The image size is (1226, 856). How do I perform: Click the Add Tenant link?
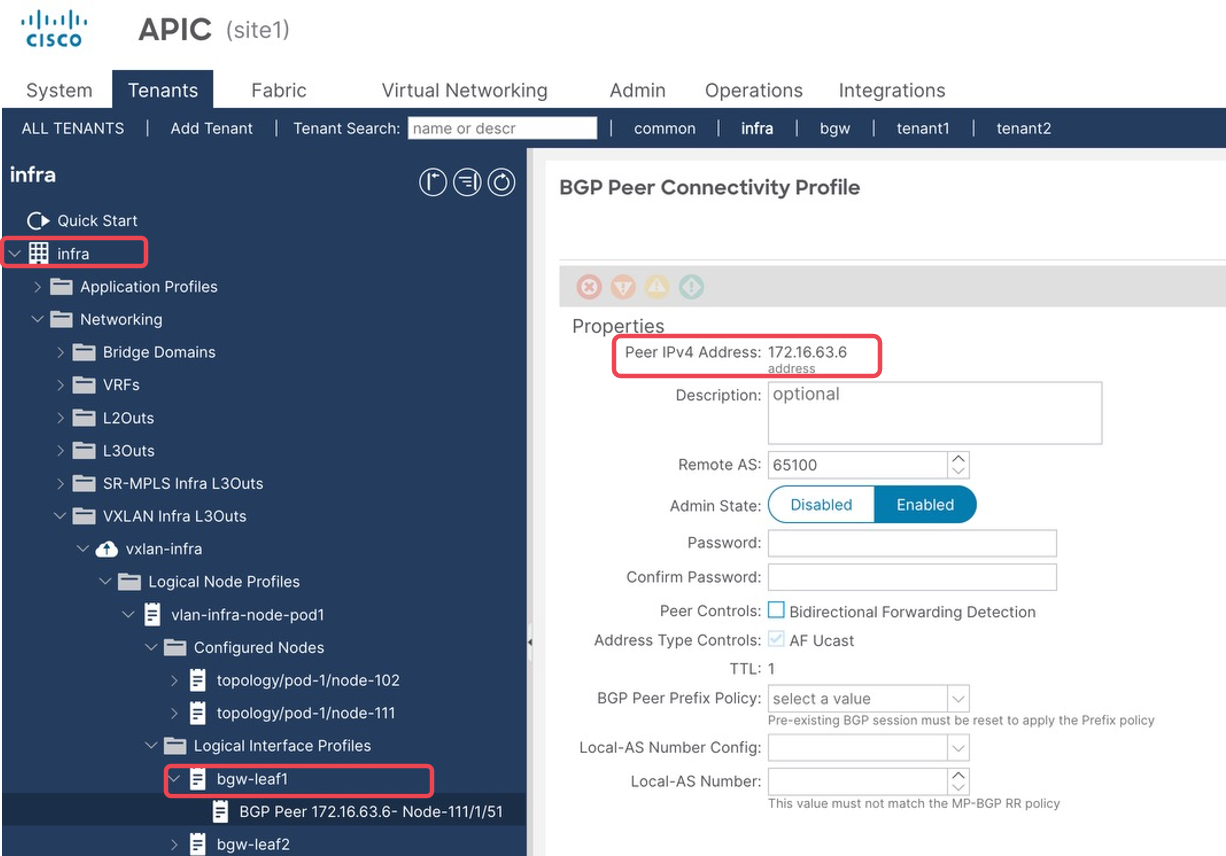211,128
